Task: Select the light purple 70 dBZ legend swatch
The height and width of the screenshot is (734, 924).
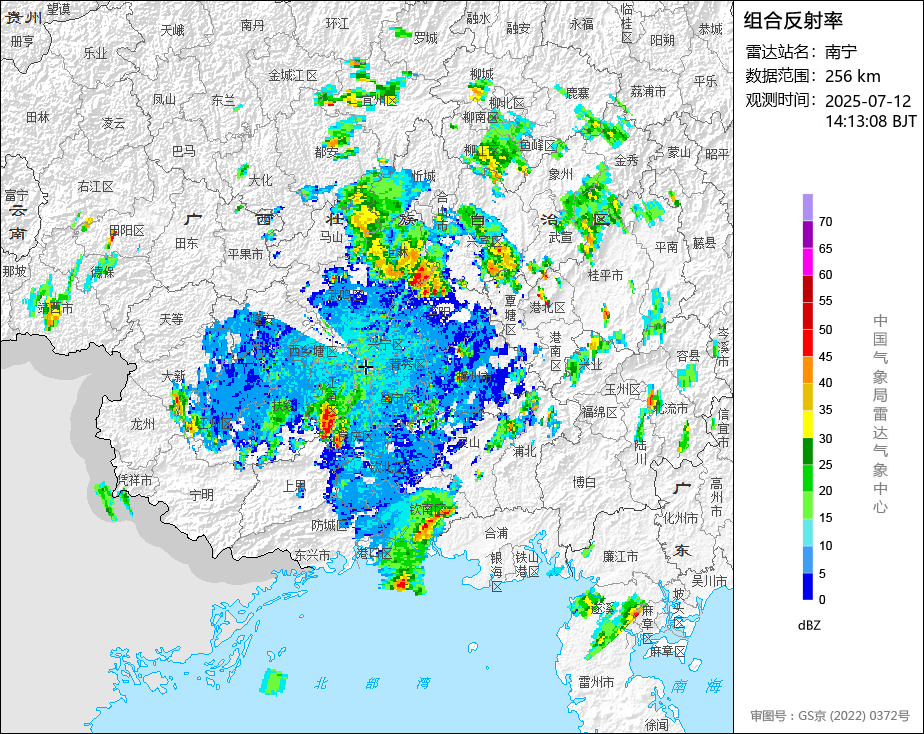Action: click(807, 207)
